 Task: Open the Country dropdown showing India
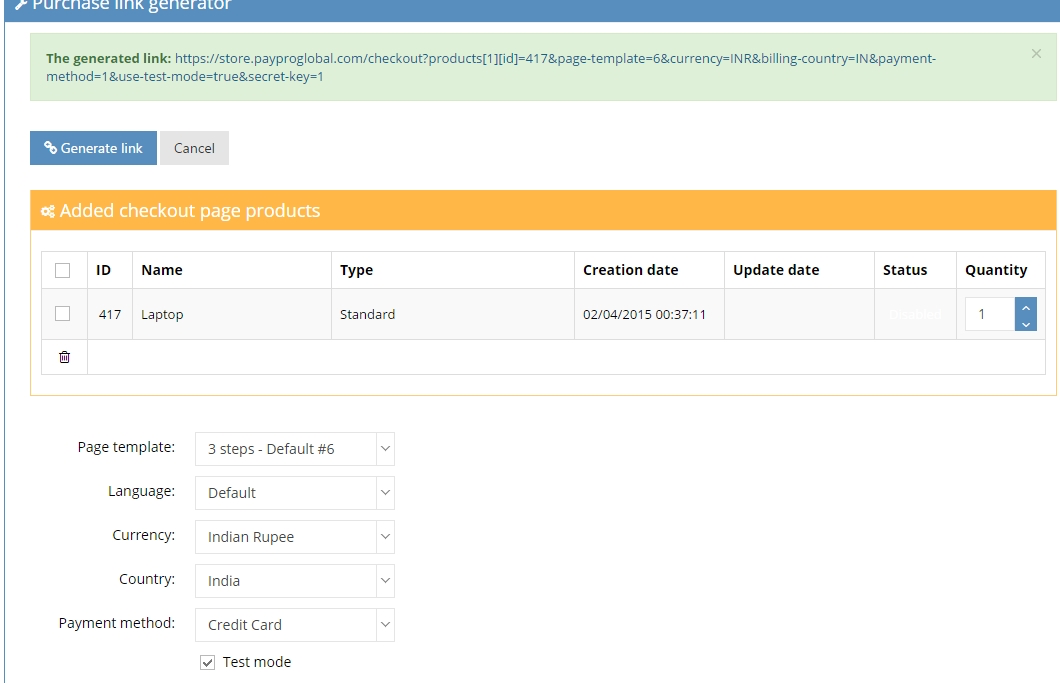pyautogui.click(x=295, y=581)
